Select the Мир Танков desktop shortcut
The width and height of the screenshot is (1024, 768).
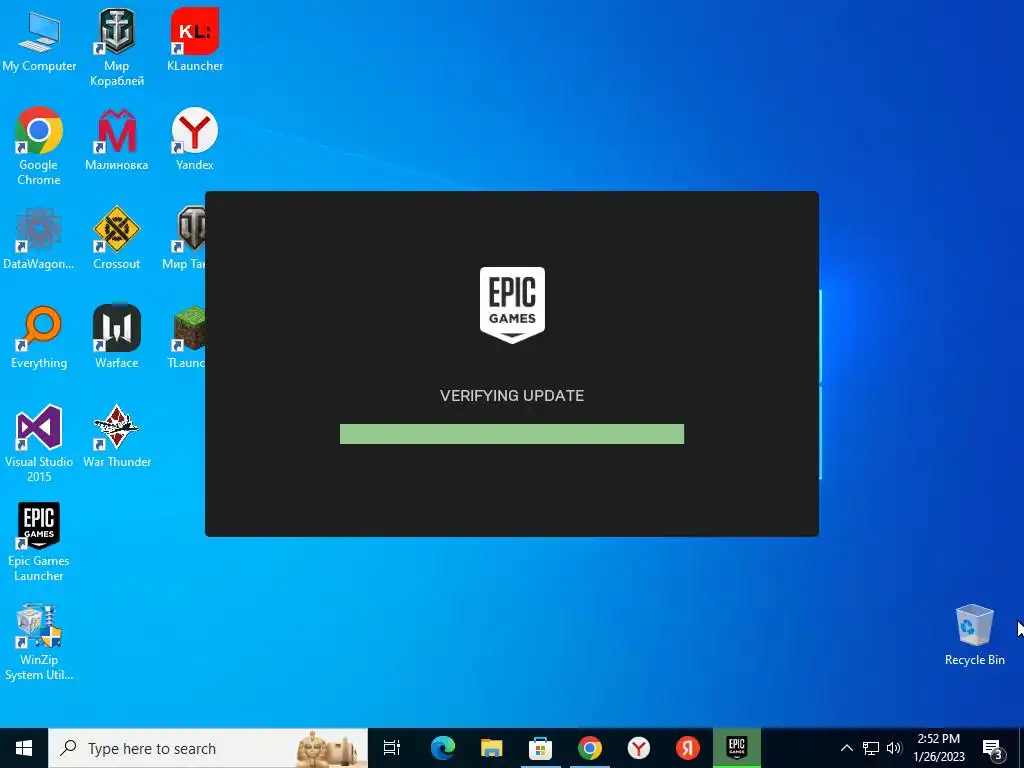pos(184,238)
